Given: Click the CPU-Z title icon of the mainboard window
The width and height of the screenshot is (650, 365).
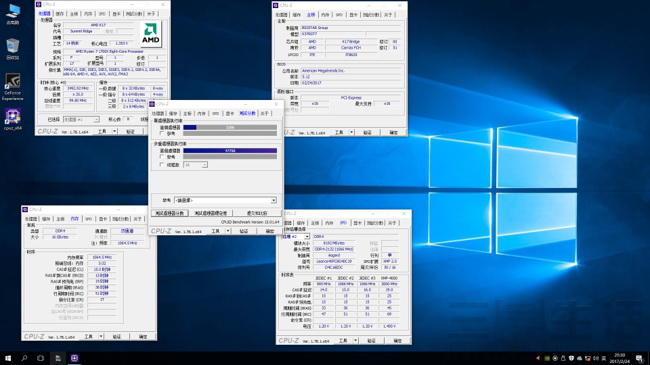Looking at the screenshot, I should coord(276,5).
